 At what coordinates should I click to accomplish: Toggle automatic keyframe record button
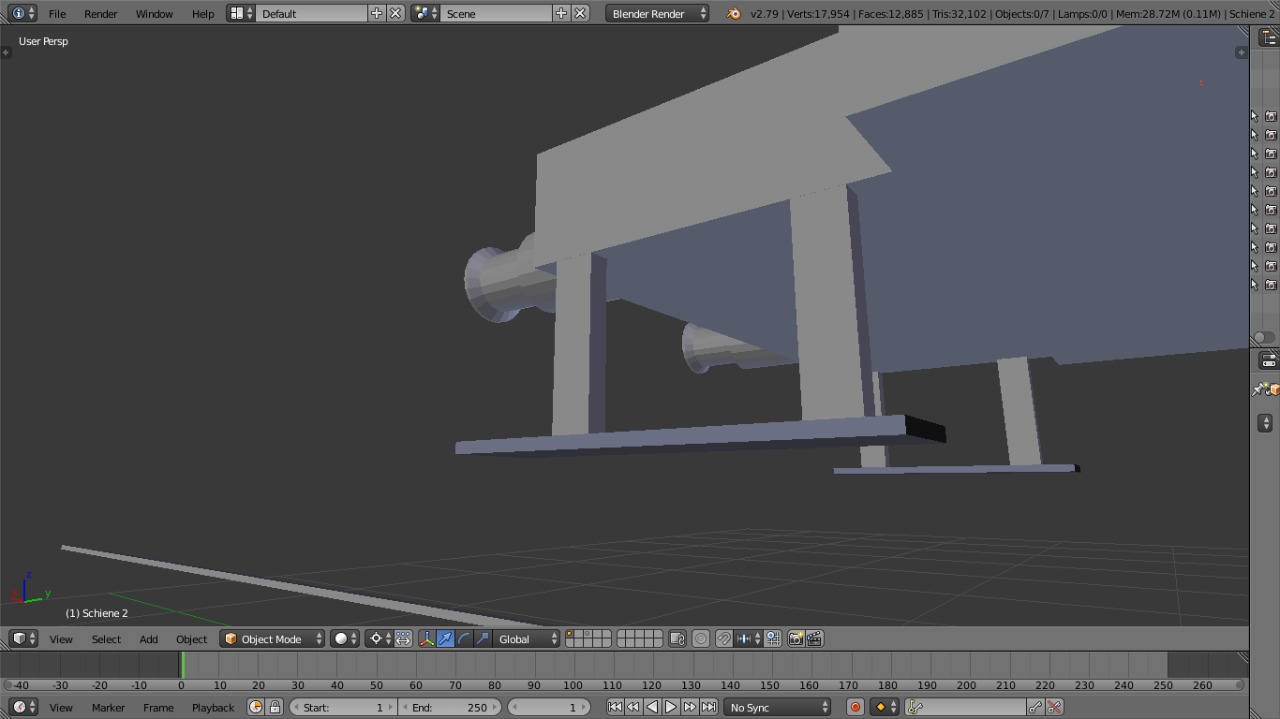coord(855,707)
